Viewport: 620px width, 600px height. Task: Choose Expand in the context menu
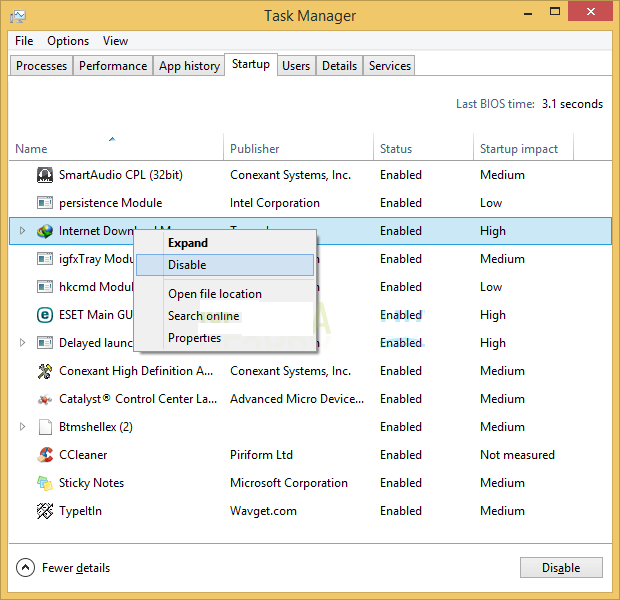(225, 243)
